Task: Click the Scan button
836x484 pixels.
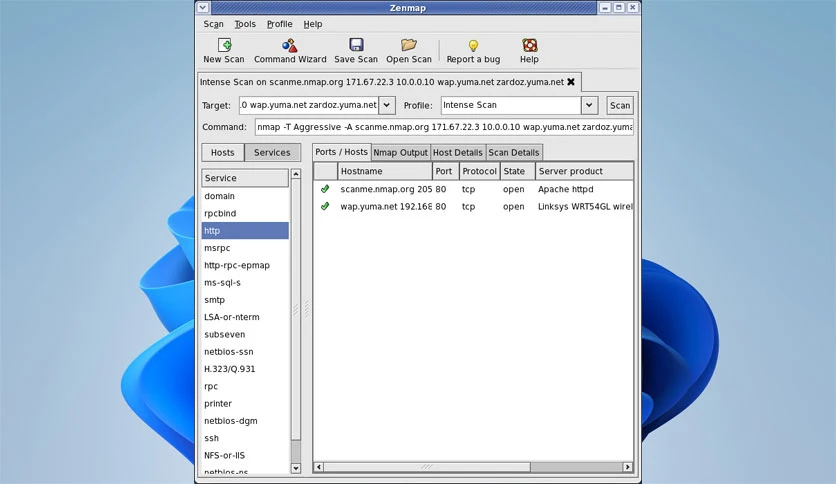Action: [x=620, y=106]
